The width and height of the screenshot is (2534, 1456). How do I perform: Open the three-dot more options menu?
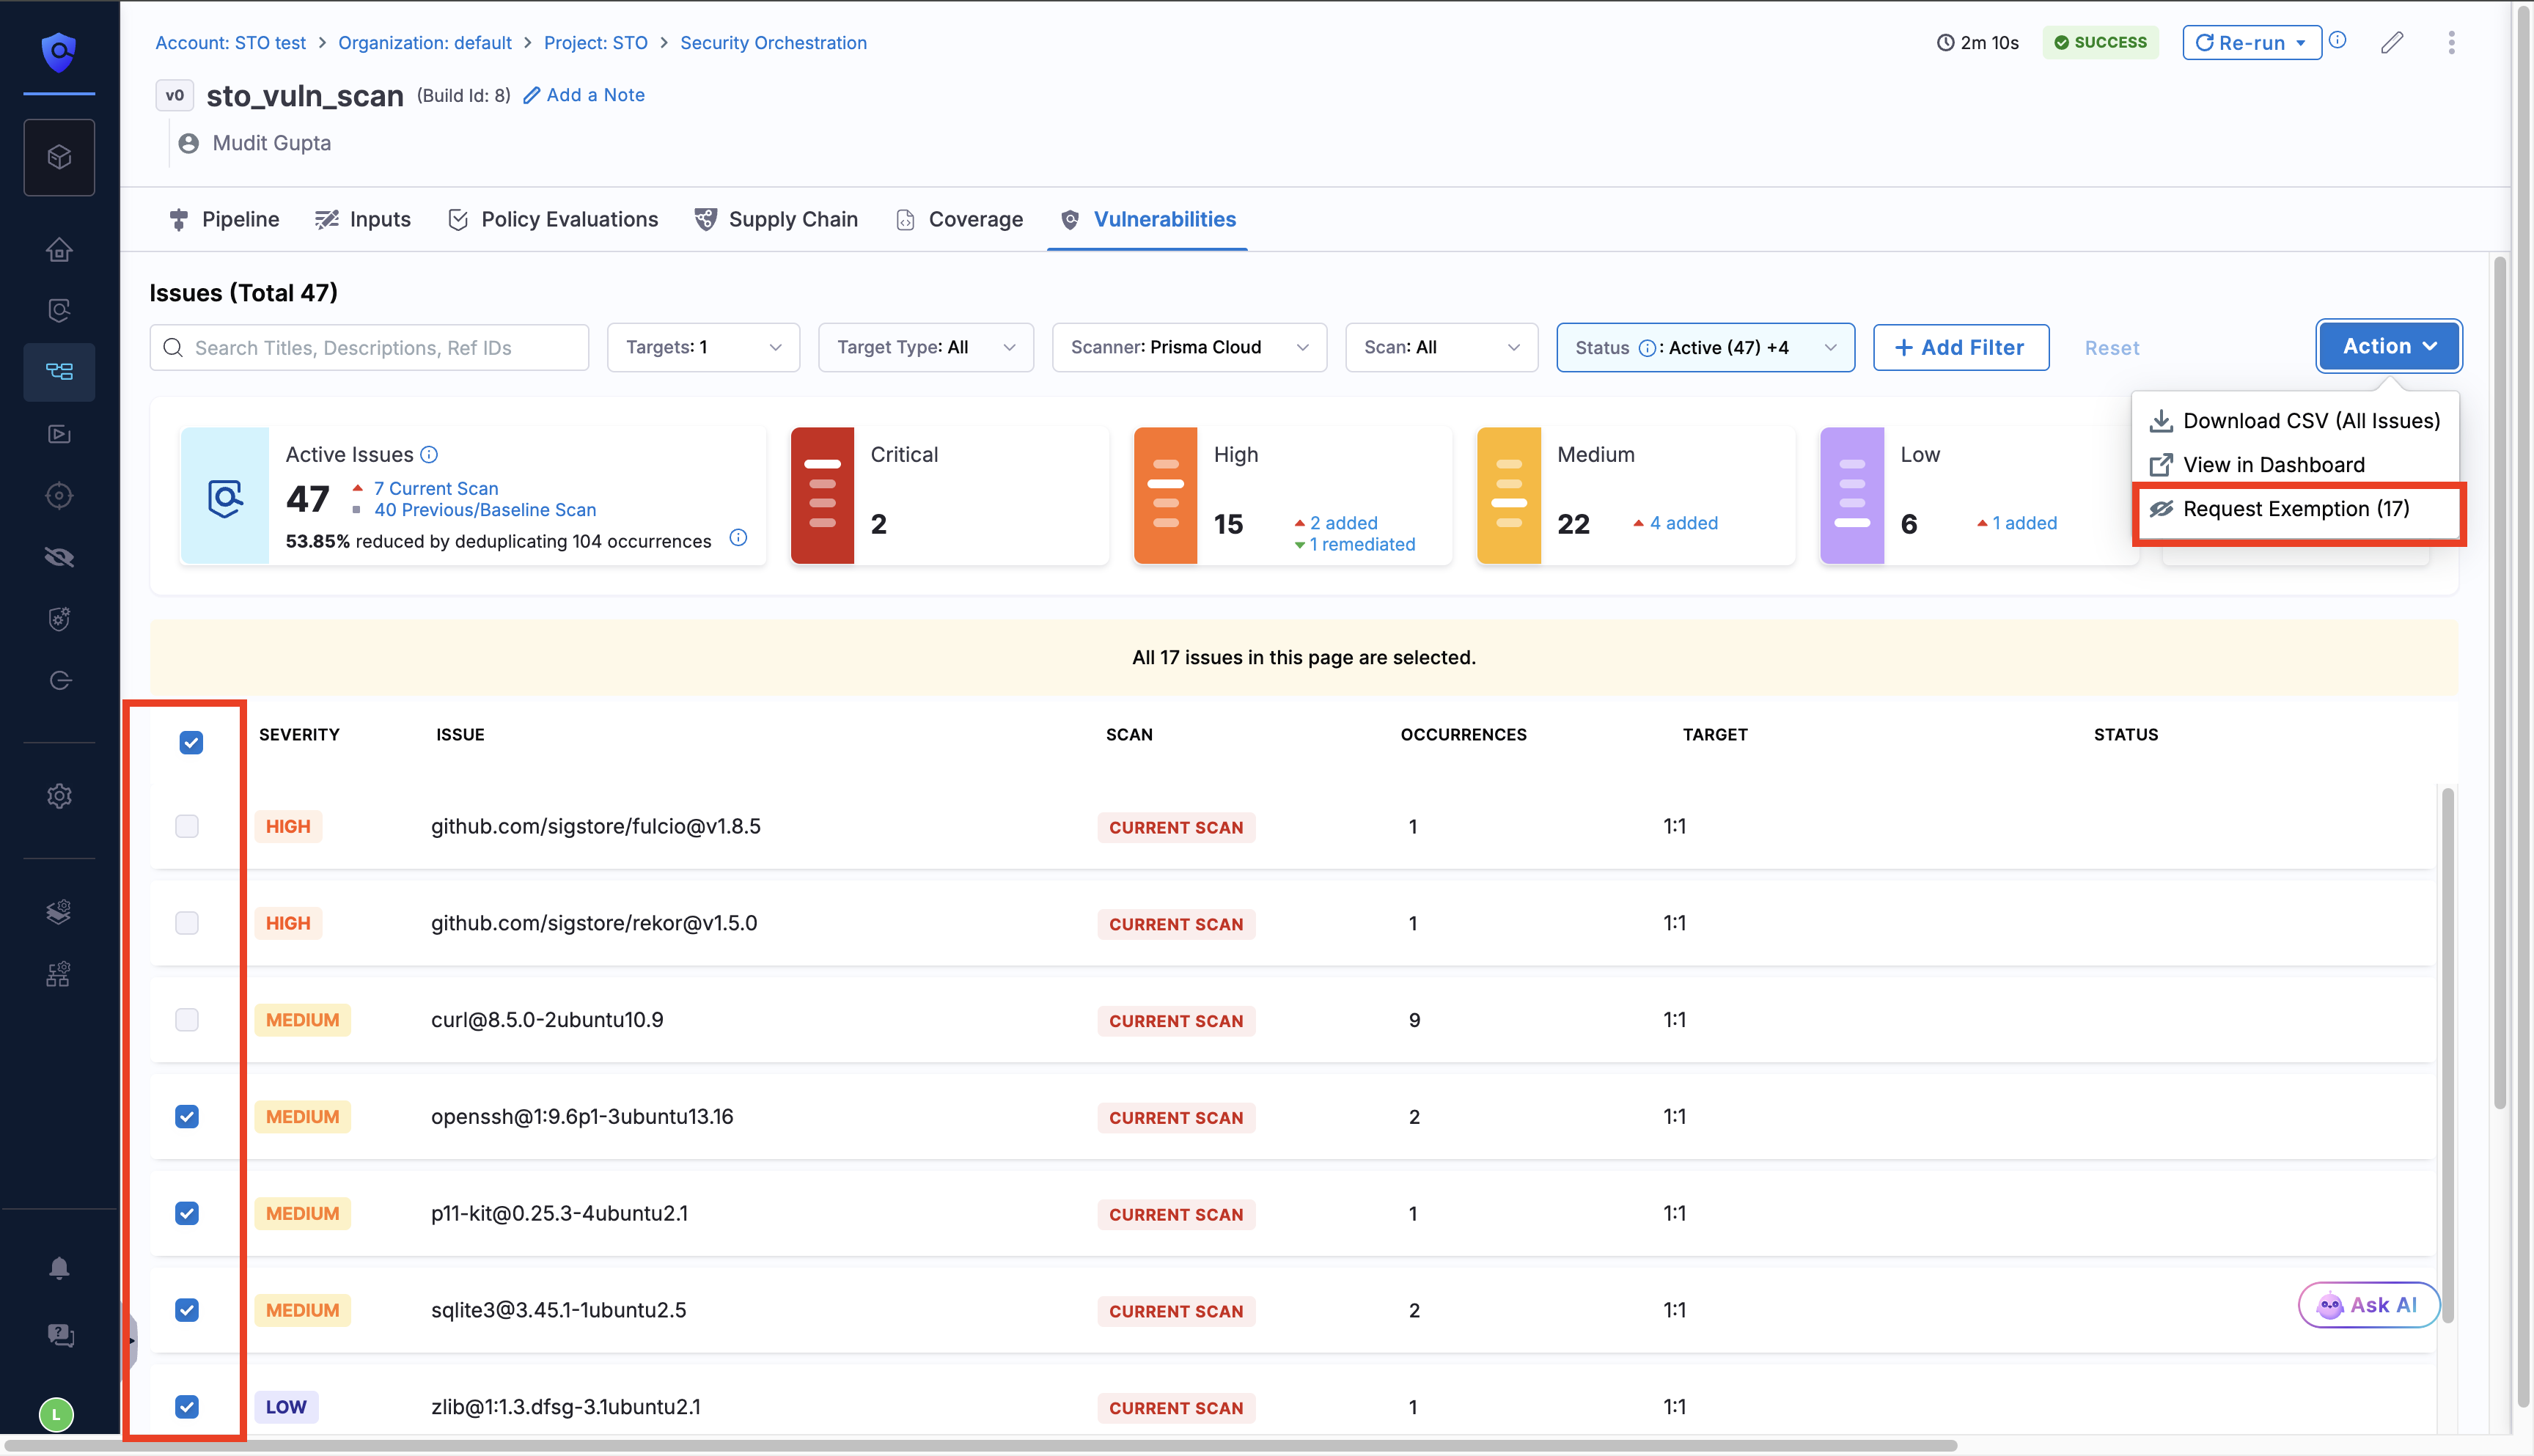click(x=2451, y=42)
